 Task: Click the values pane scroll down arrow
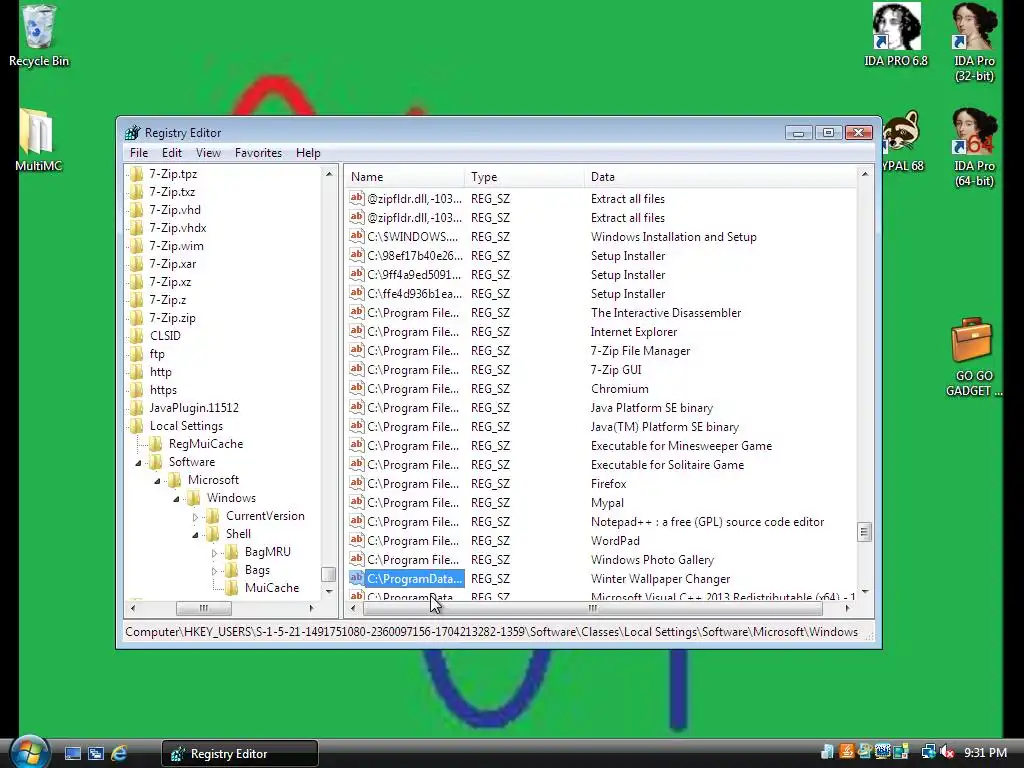pos(865,592)
